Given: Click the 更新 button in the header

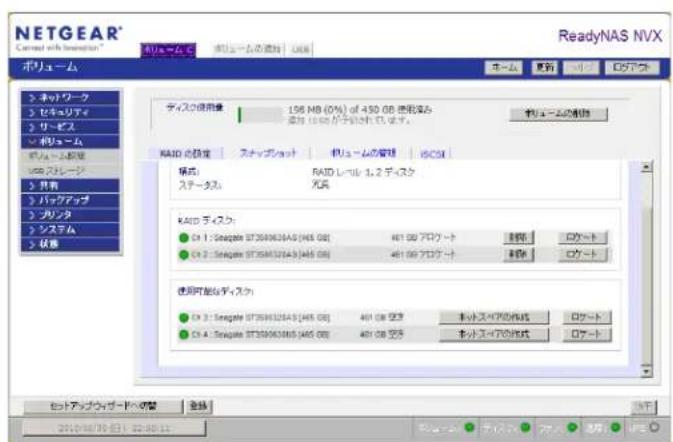Looking at the screenshot, I should [545, 67].
